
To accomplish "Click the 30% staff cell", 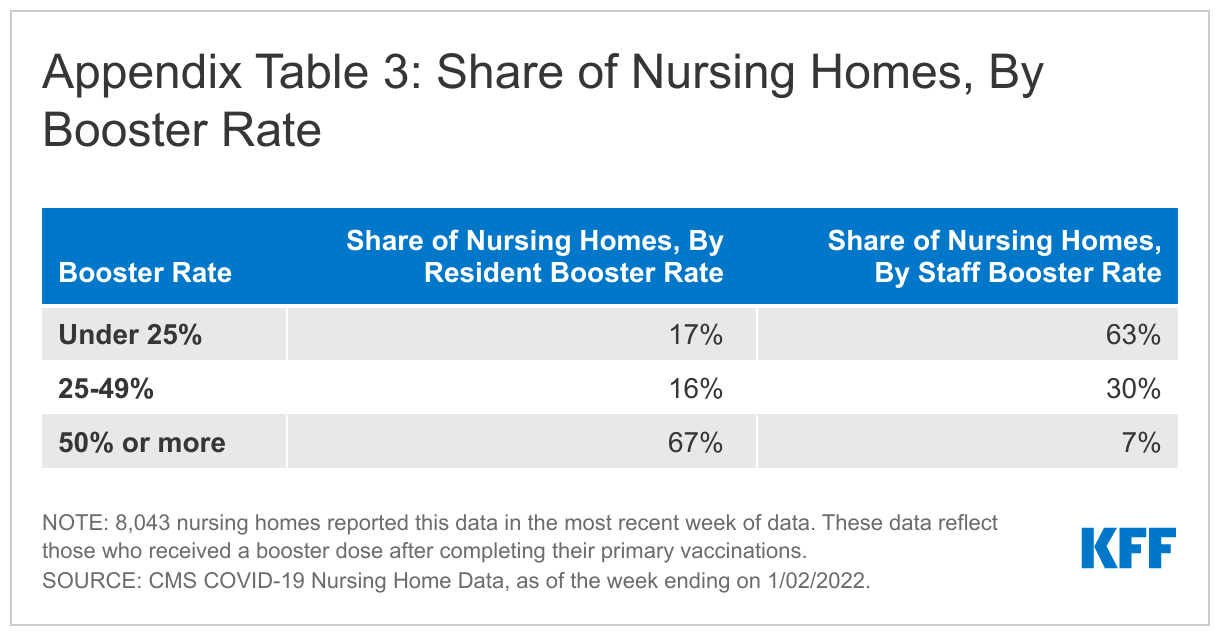I will pyautogui.click(x=1134, y=389).
